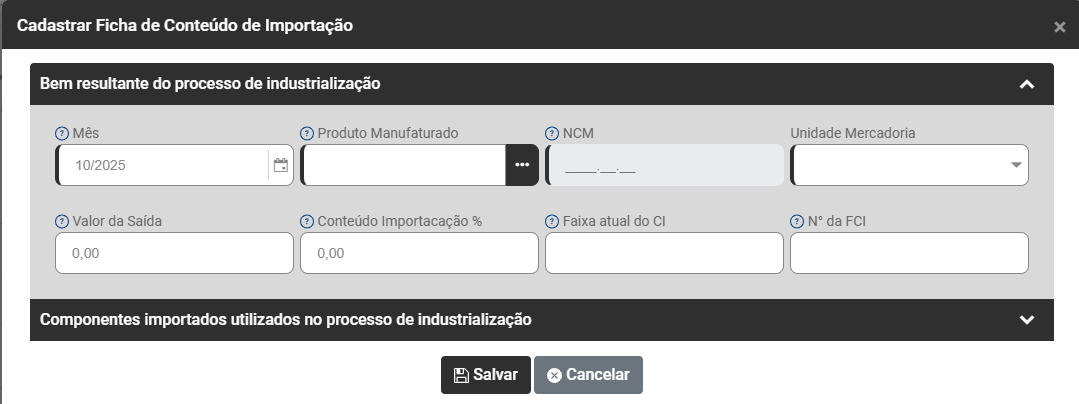The width and height of the screenshot is (1079, 404).
Task: Click the Produto Manufaturado text field
Action: pyautogui.click(x=403, y=165)
